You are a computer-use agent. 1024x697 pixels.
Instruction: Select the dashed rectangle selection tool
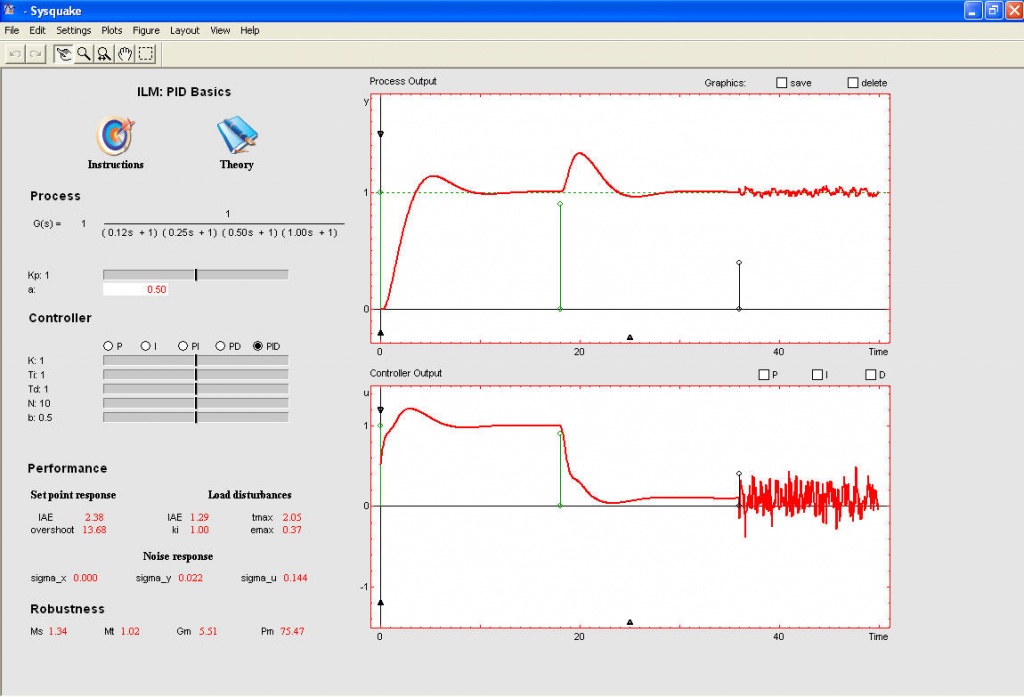click(146, 54)
